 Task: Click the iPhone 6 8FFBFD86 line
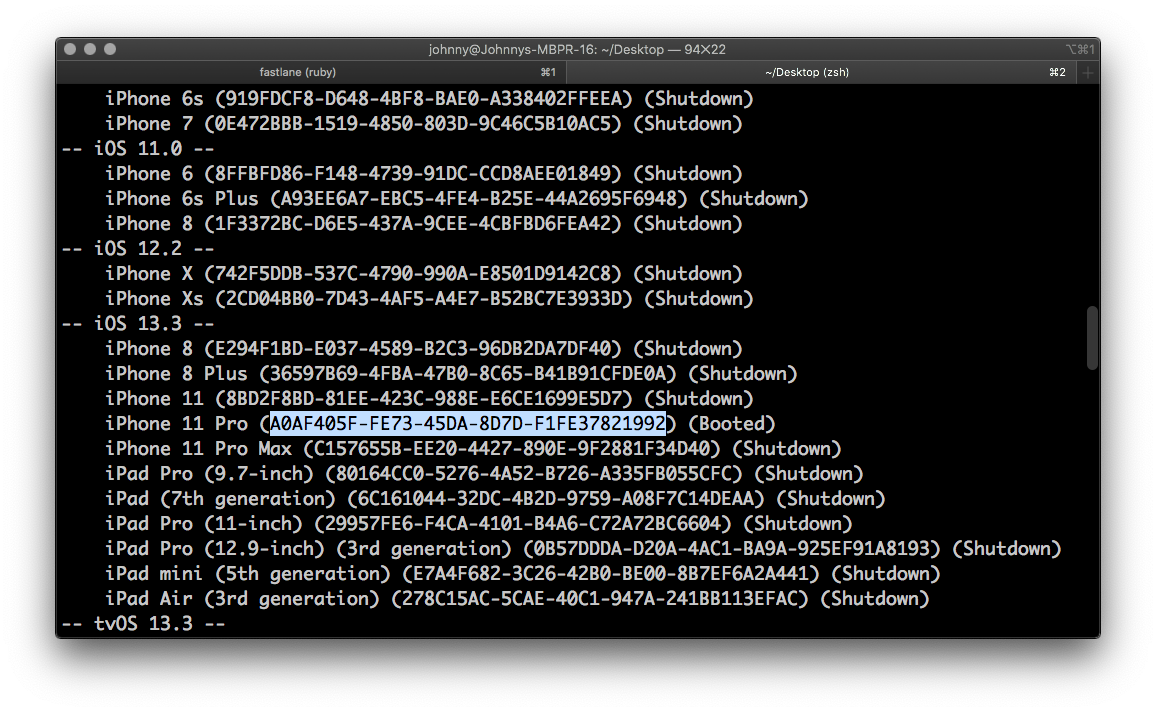[423, 174]
